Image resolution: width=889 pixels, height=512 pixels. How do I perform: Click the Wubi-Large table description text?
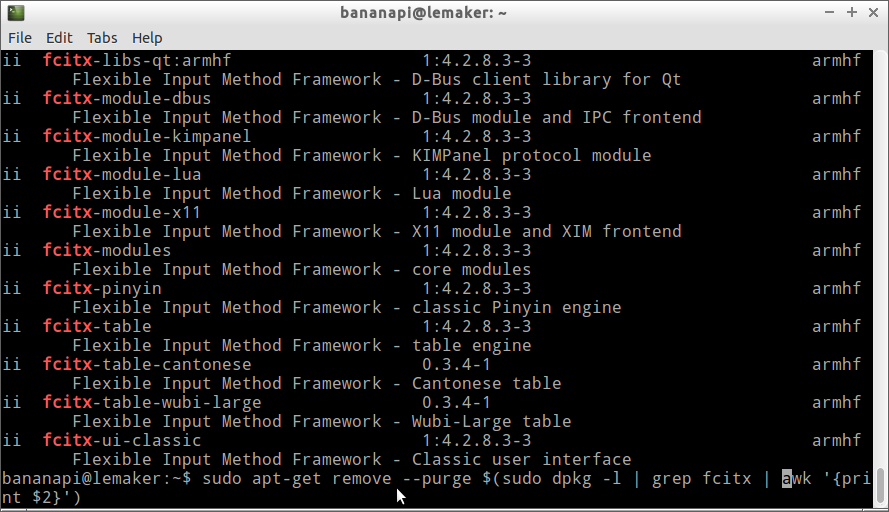click(x=492, y=422)
